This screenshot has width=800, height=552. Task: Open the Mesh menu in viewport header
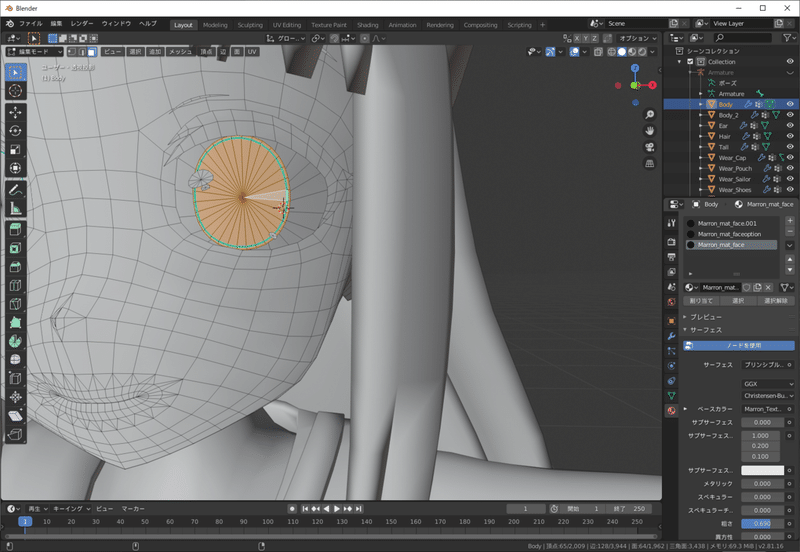pyautogui.click(x=180, y=51)
